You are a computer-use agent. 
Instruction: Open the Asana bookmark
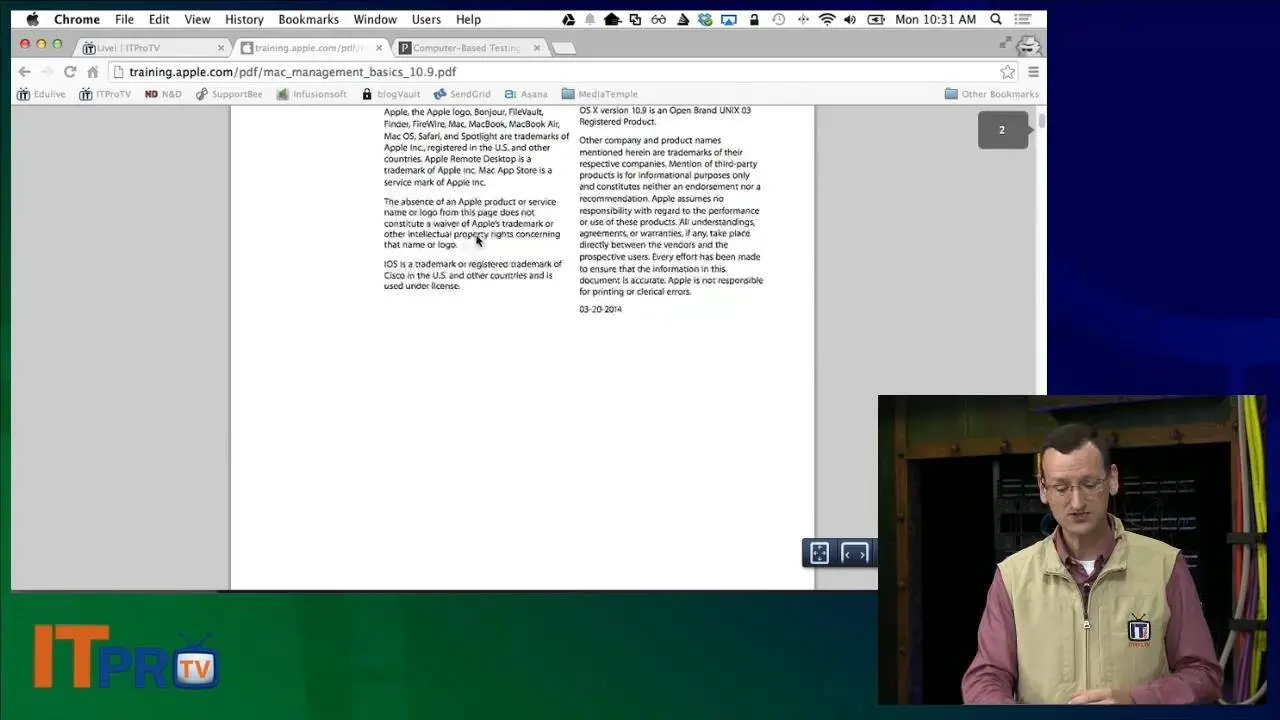pos(526,94)
